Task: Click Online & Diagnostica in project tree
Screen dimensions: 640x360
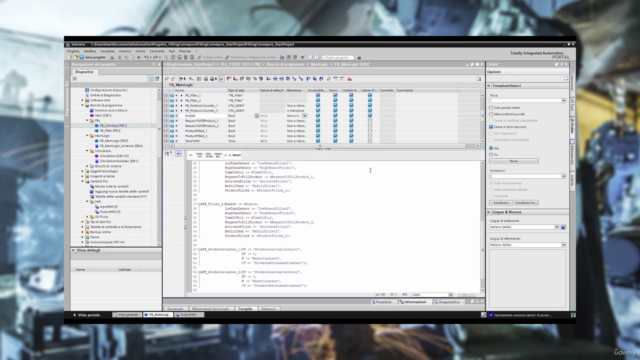Action: coord(105,95)
